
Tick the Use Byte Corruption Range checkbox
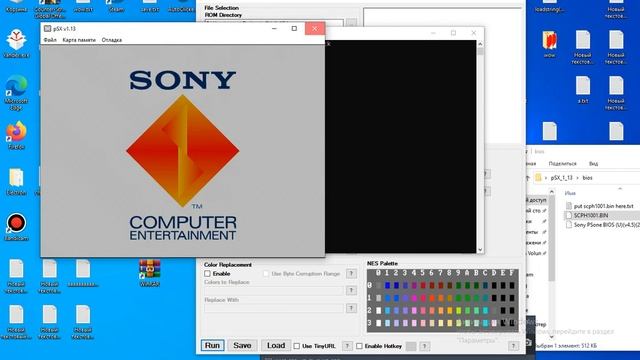click(x=266, y=273)
